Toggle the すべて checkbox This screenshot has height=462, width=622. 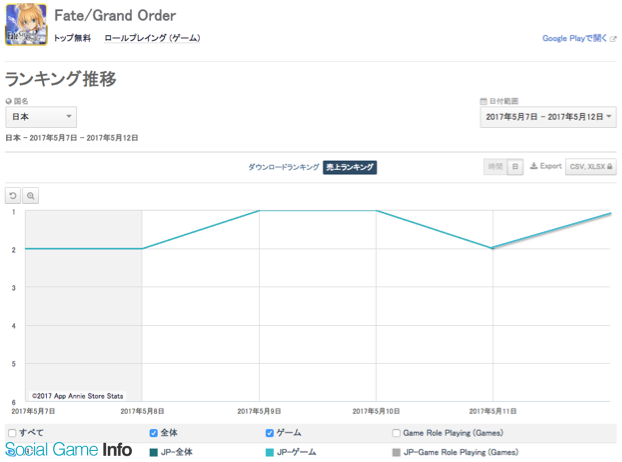click(x=12, y=433)
